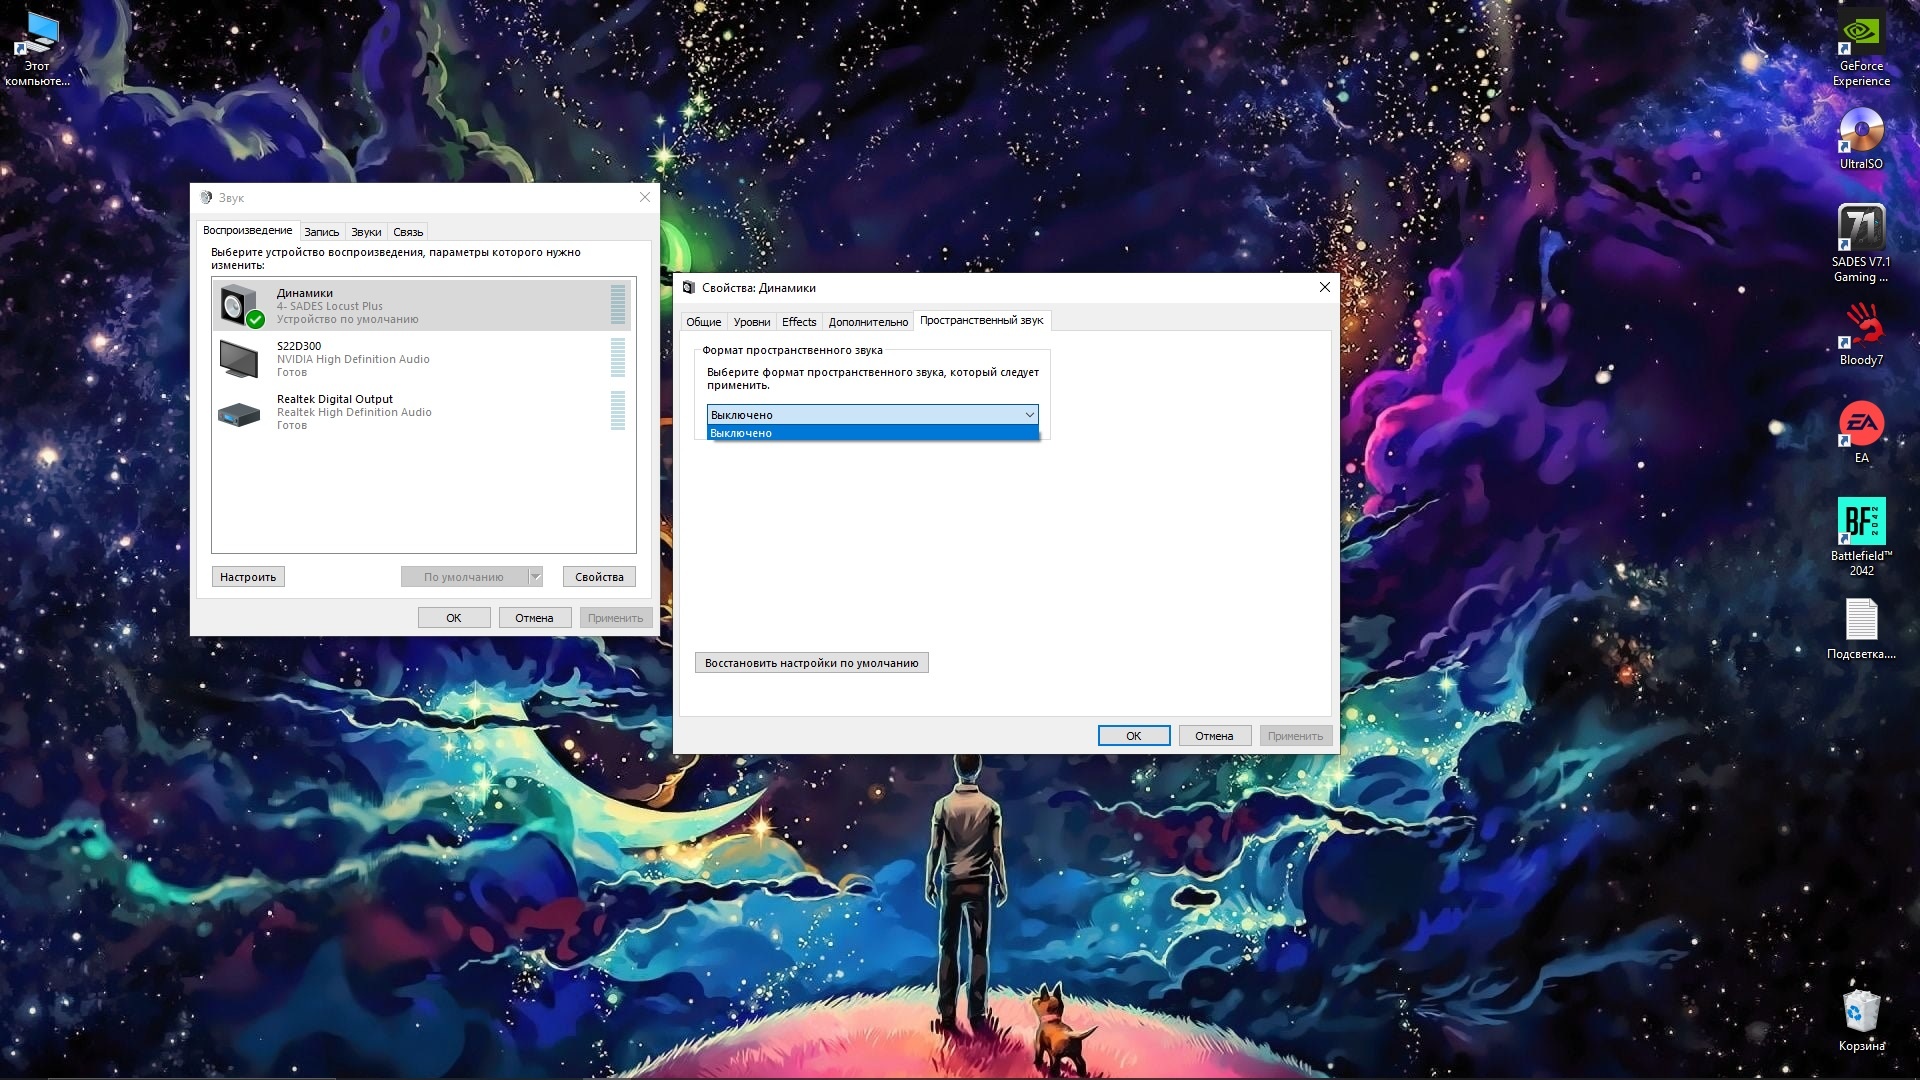Click Свойства button for selected device

599,576
